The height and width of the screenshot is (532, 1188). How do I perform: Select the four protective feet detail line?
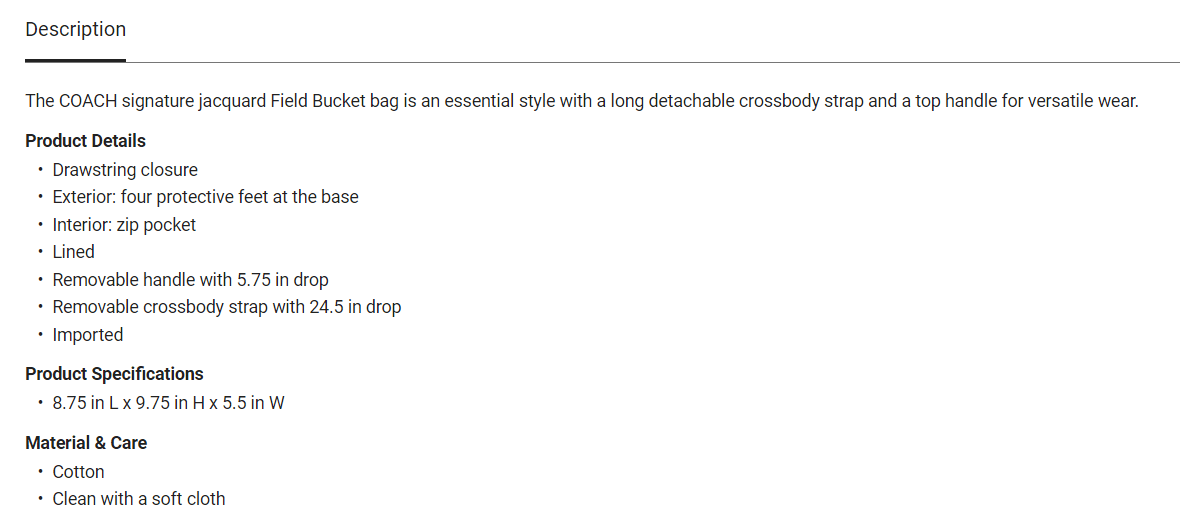pyautogui.click(x=205, y=197)
